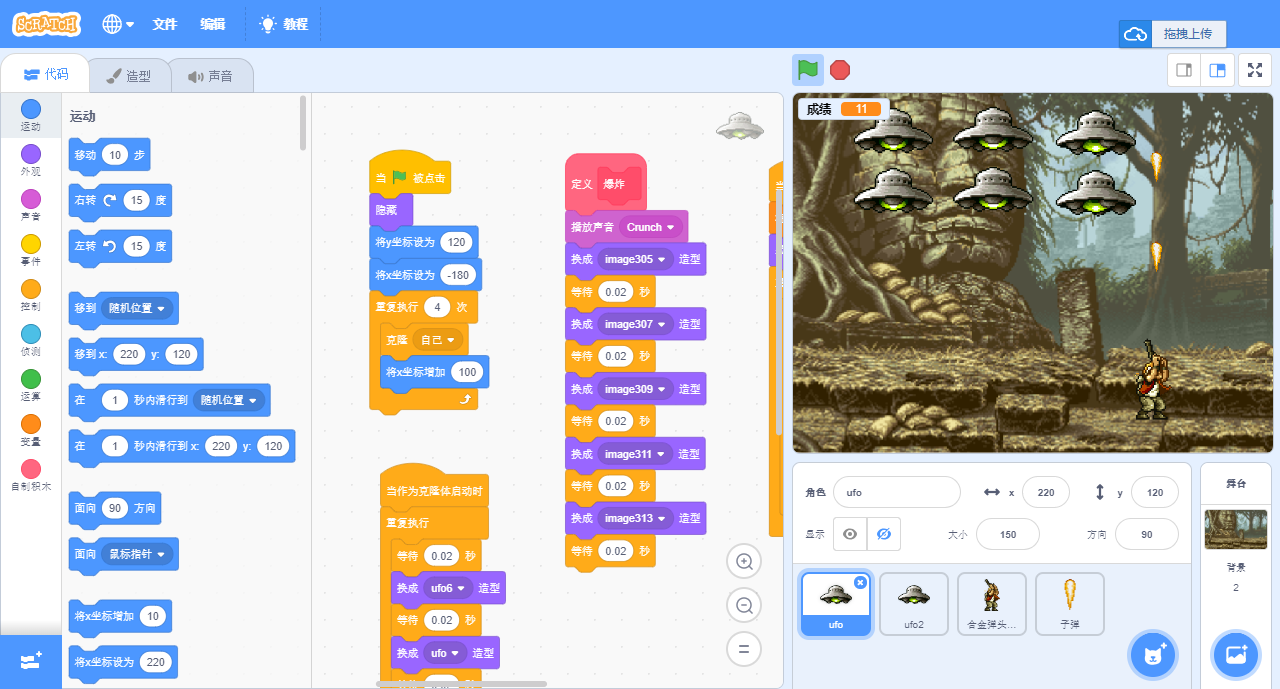The image size is (1280, 689).
Task: Switch to small stage layout
Action: coord(1184,70)
